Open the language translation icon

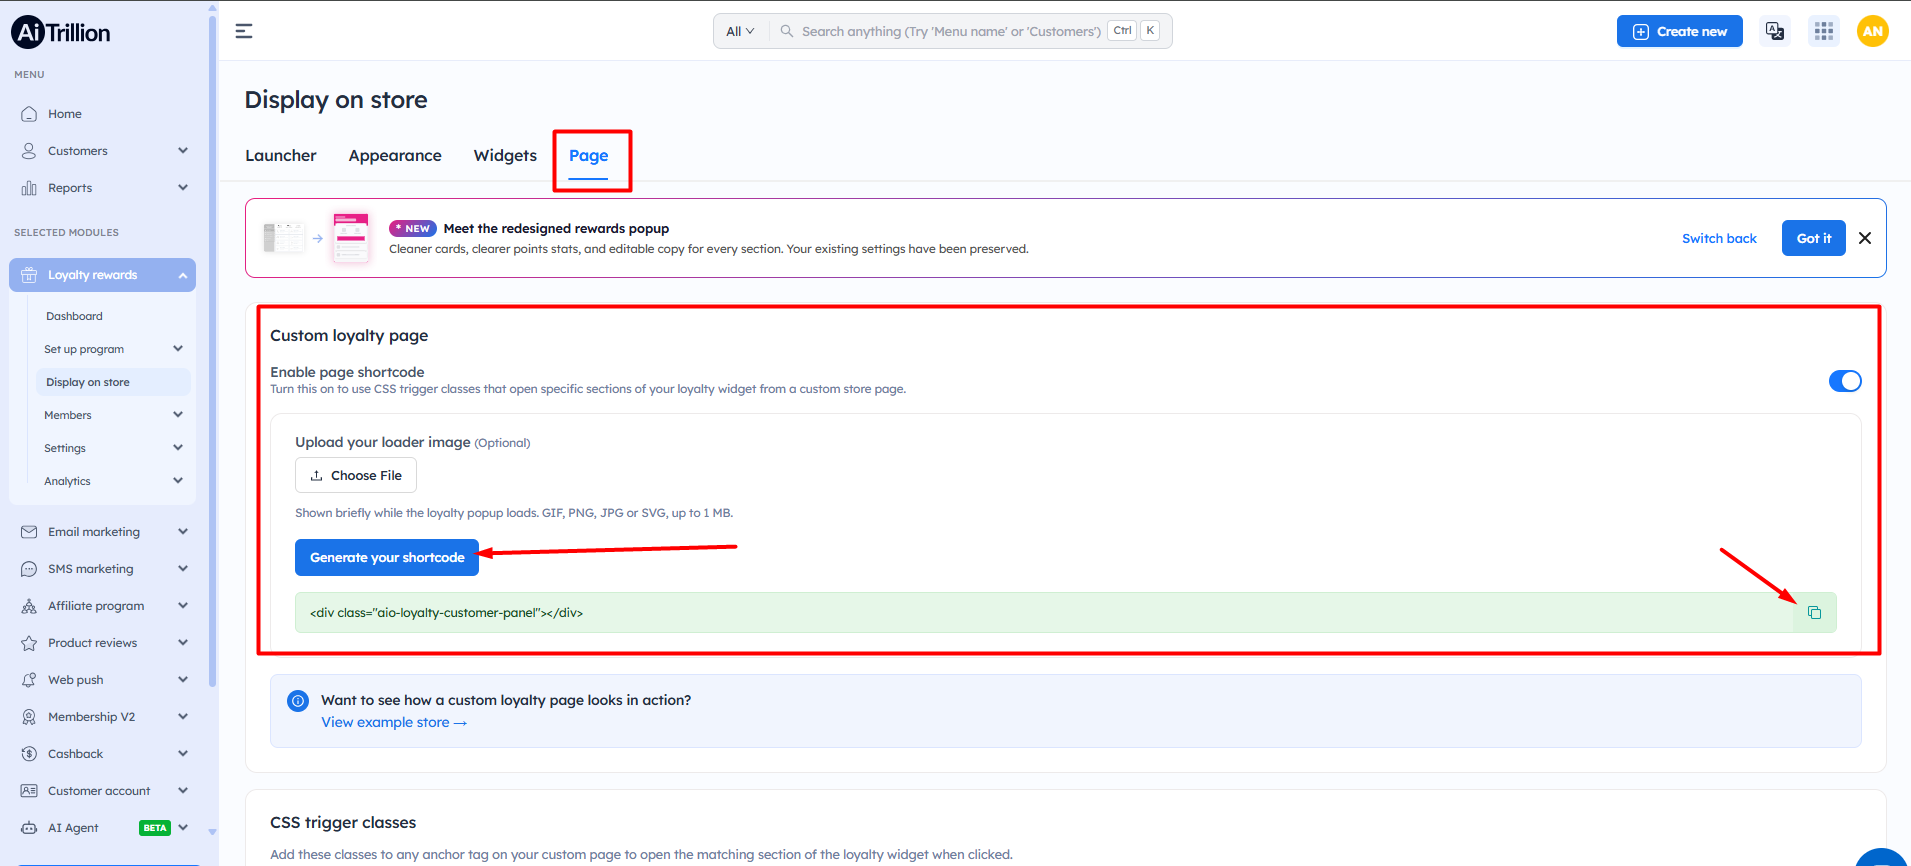[1775, 31]
